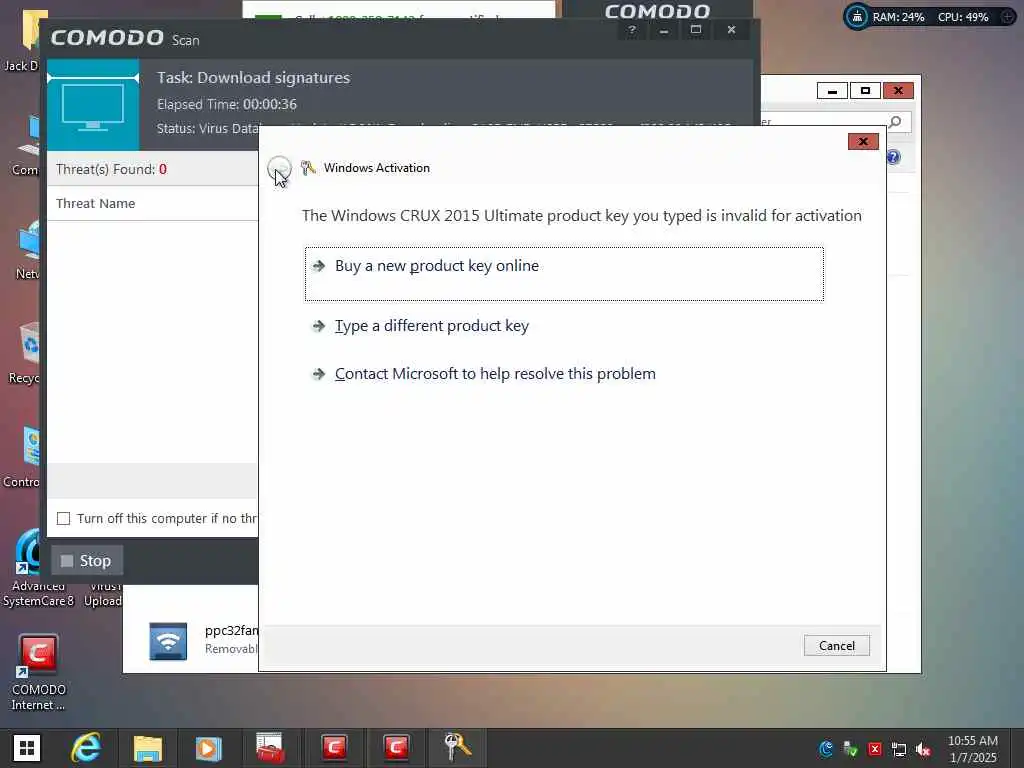Click the blue crescent tray icon
Screen dimensions: 1024x768
click(x=826, y=749)
